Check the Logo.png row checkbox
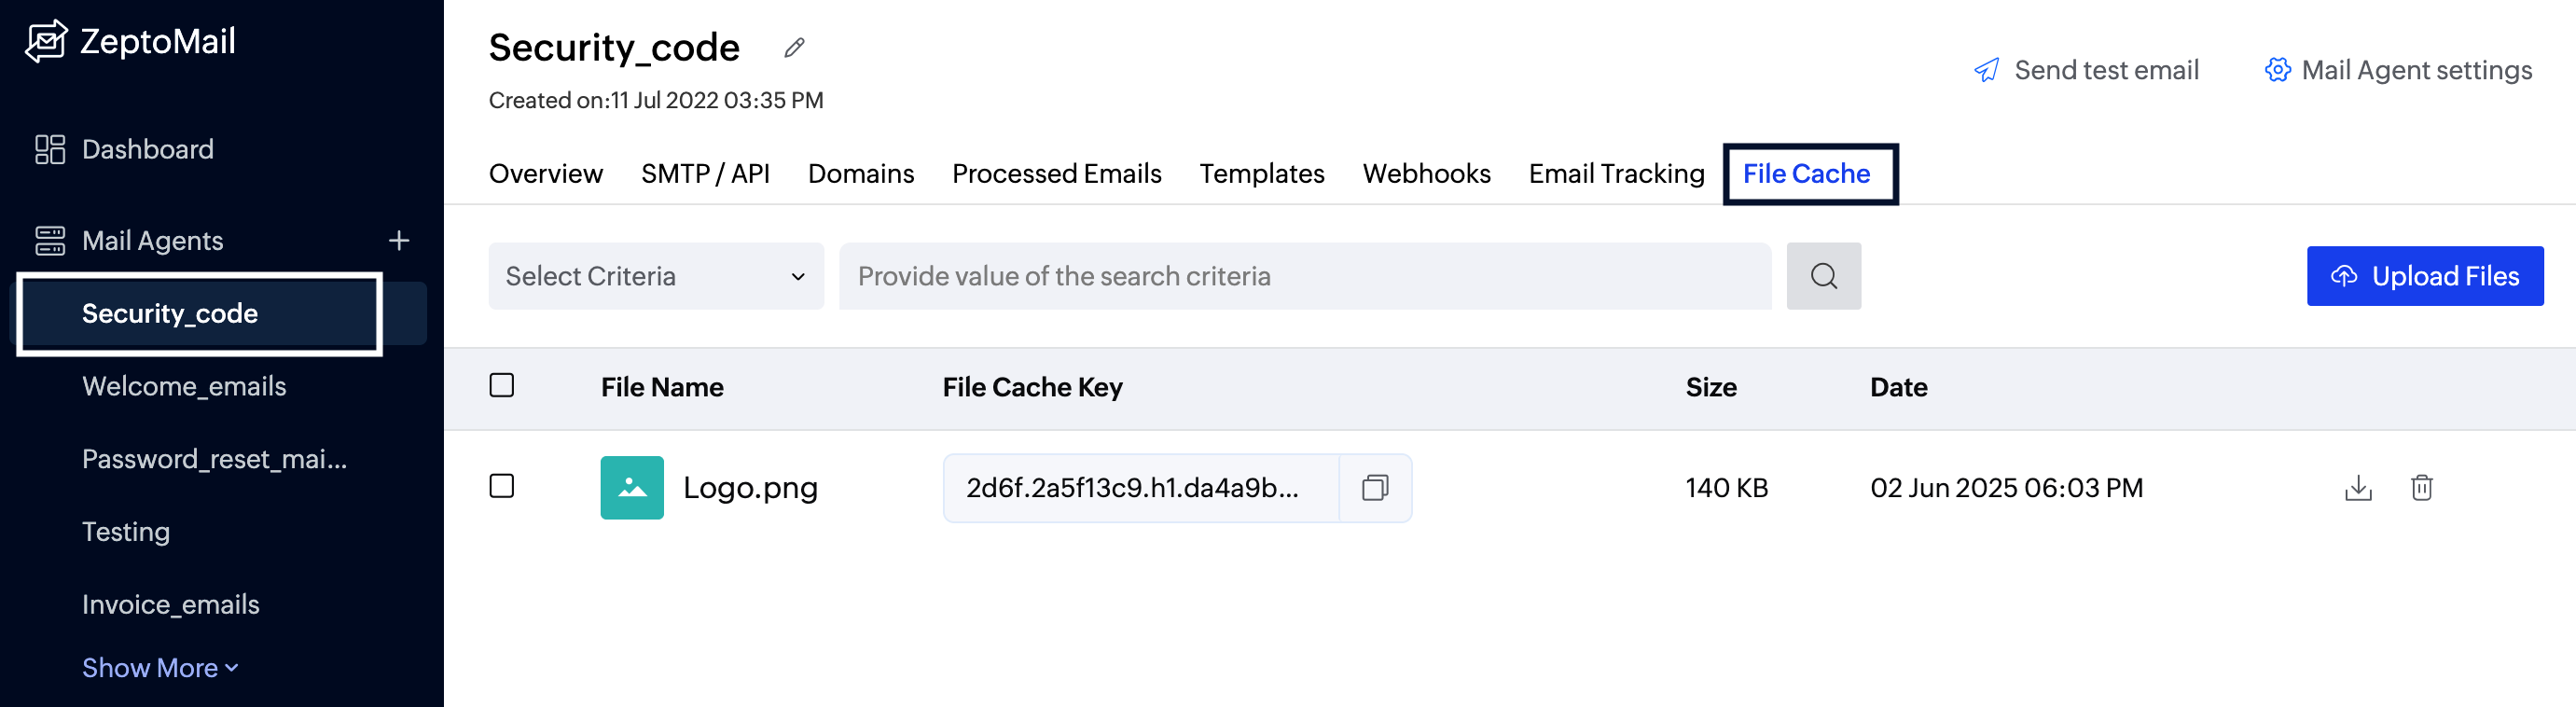This screenshot has width=2576, height=707. point(502,487)
